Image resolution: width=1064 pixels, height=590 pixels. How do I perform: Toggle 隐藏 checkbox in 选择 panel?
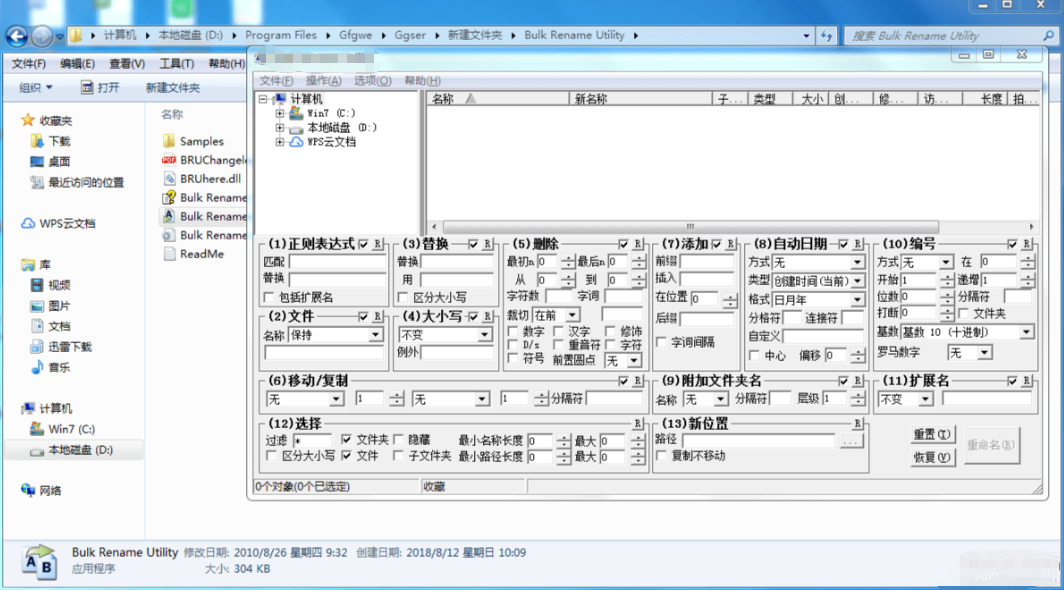pos(398,439)
